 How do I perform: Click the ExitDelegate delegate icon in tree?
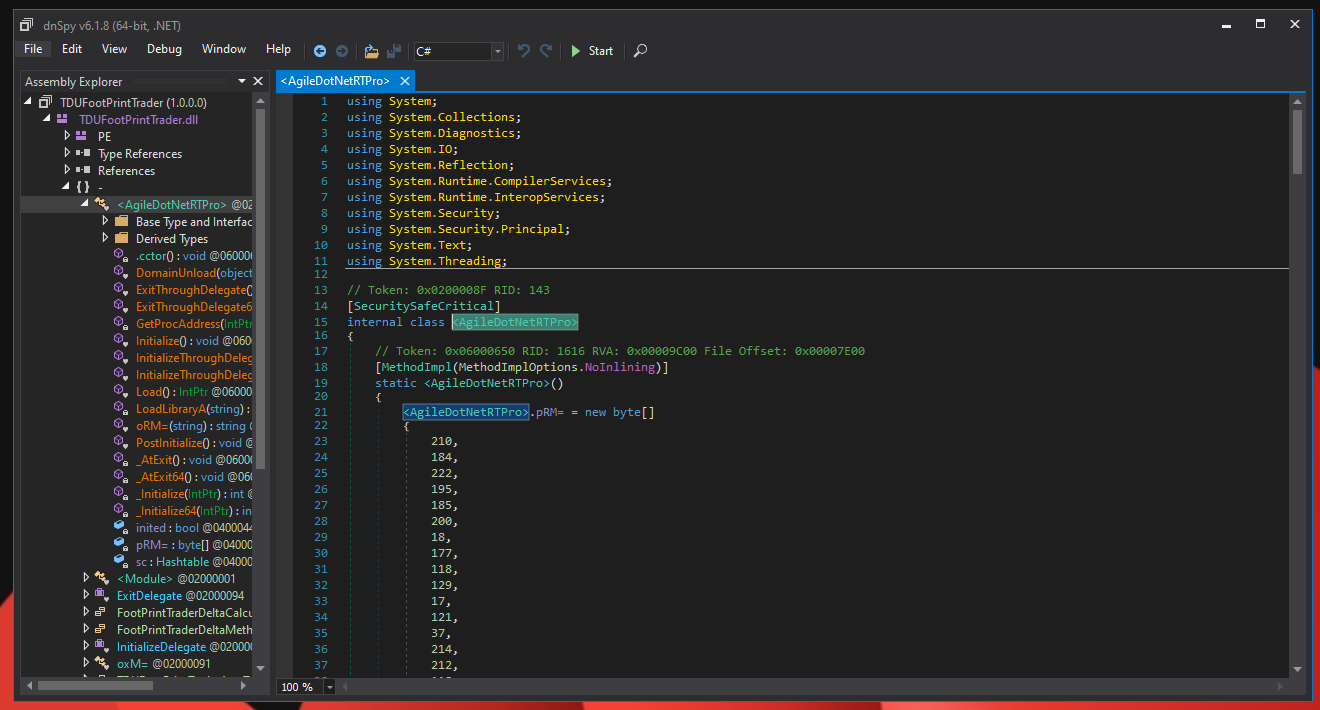pos(101,595)
